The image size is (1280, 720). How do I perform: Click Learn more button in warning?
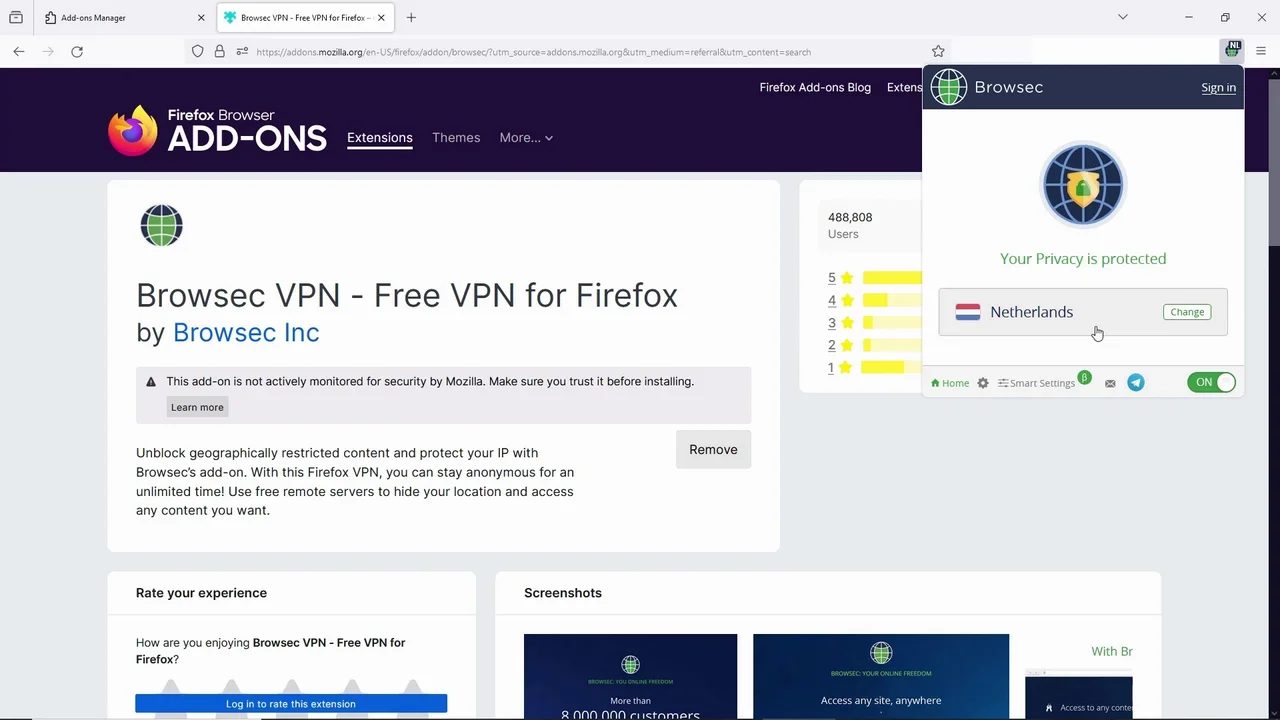197,407
